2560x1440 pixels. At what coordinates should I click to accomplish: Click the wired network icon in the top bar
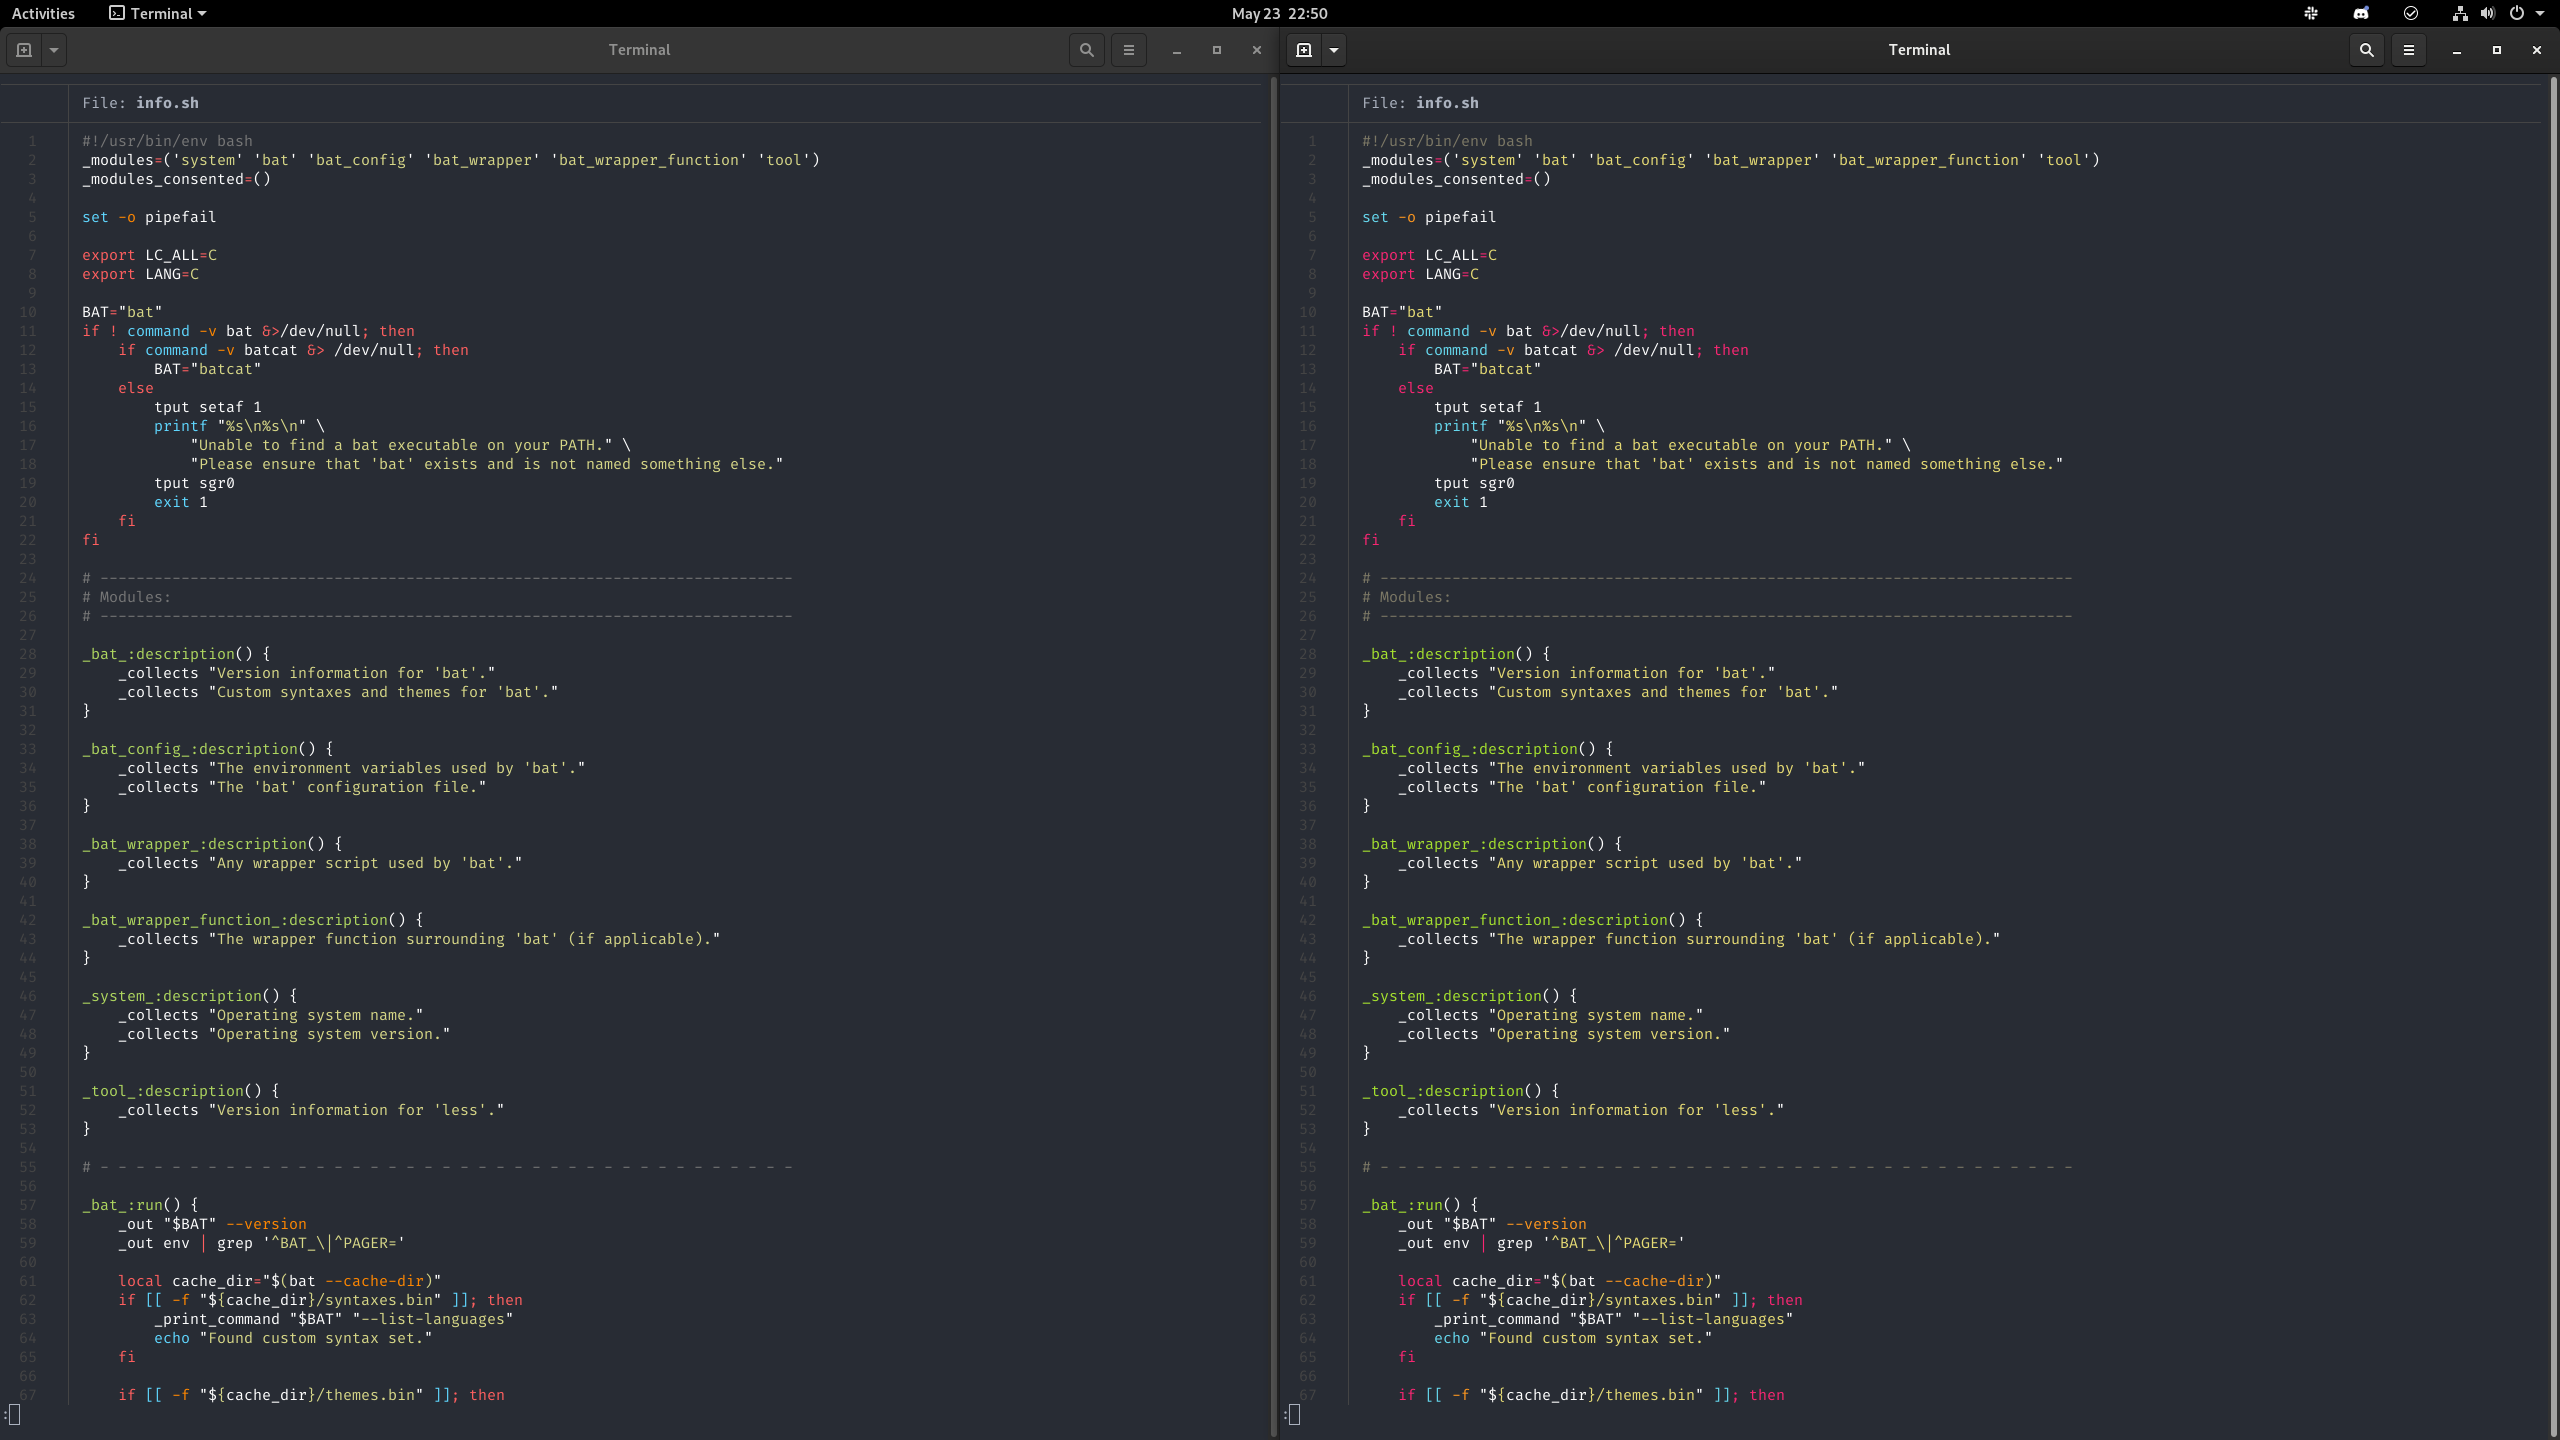point(2459,13)
